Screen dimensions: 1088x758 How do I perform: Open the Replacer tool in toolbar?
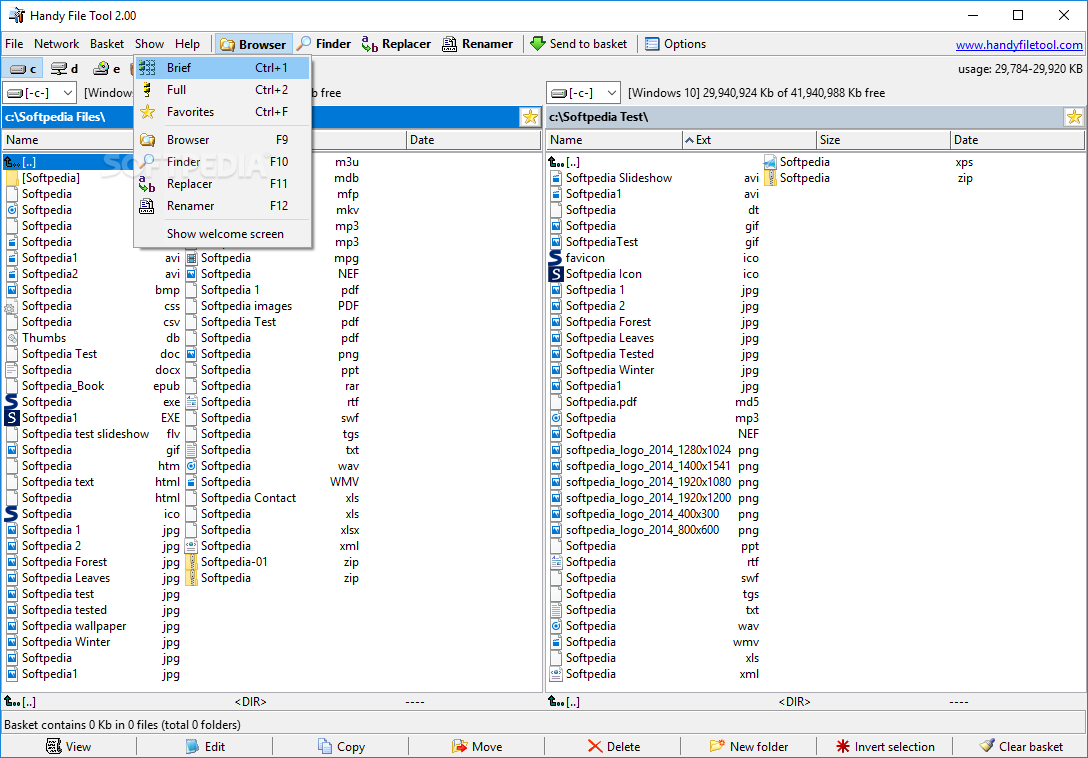(x=396, y=44)
